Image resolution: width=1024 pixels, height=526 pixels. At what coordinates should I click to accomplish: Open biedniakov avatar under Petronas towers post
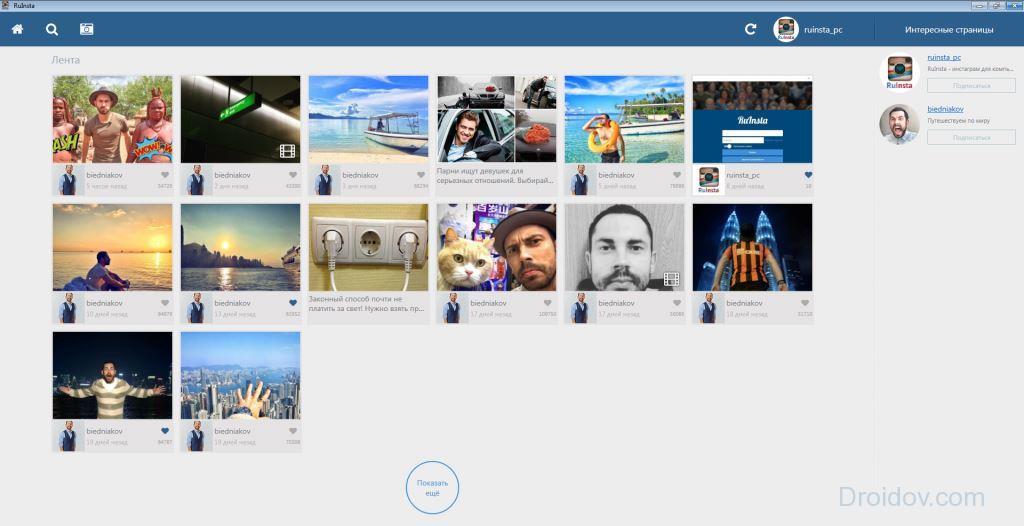coord(708,308)
